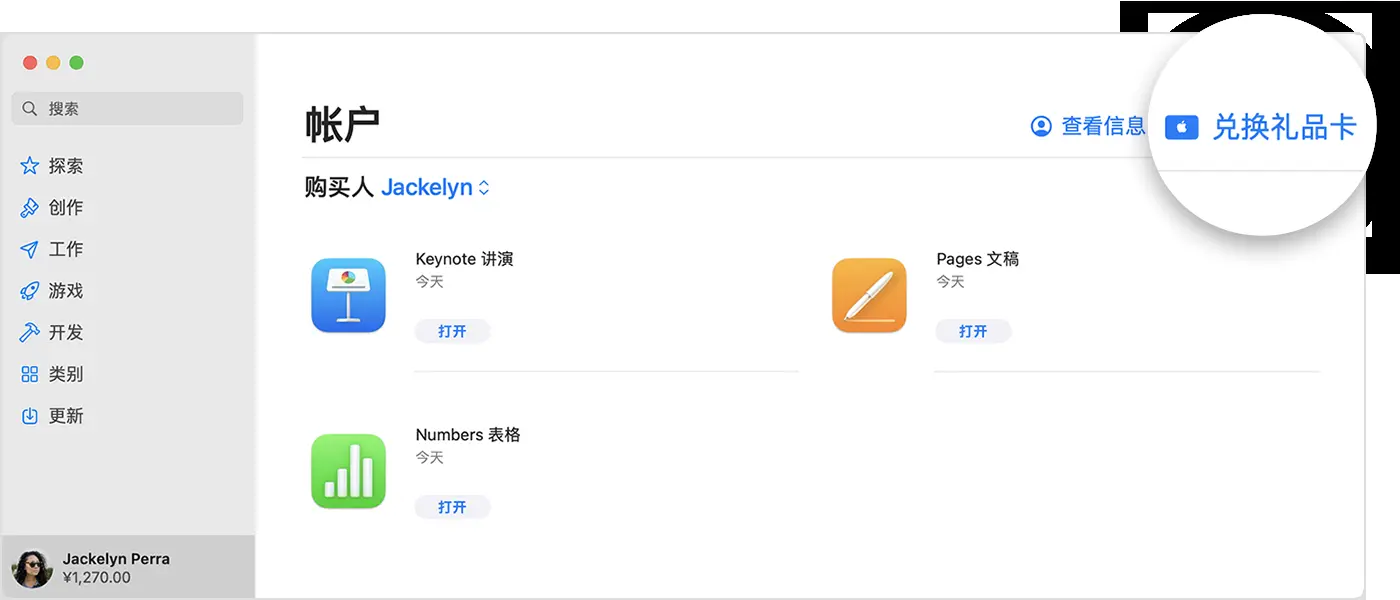Open Pages 文稿 with 打开 button
This screenshot has height=600, width=1400.
(973, 331)
